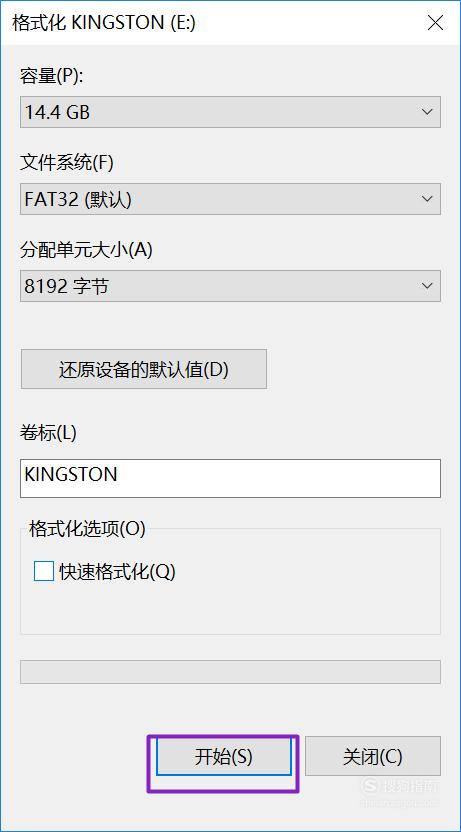Image resolution: width=461 pixels, height=832 pixels.
Task: Click the empty format progress bar
Action: click(230, 672)
